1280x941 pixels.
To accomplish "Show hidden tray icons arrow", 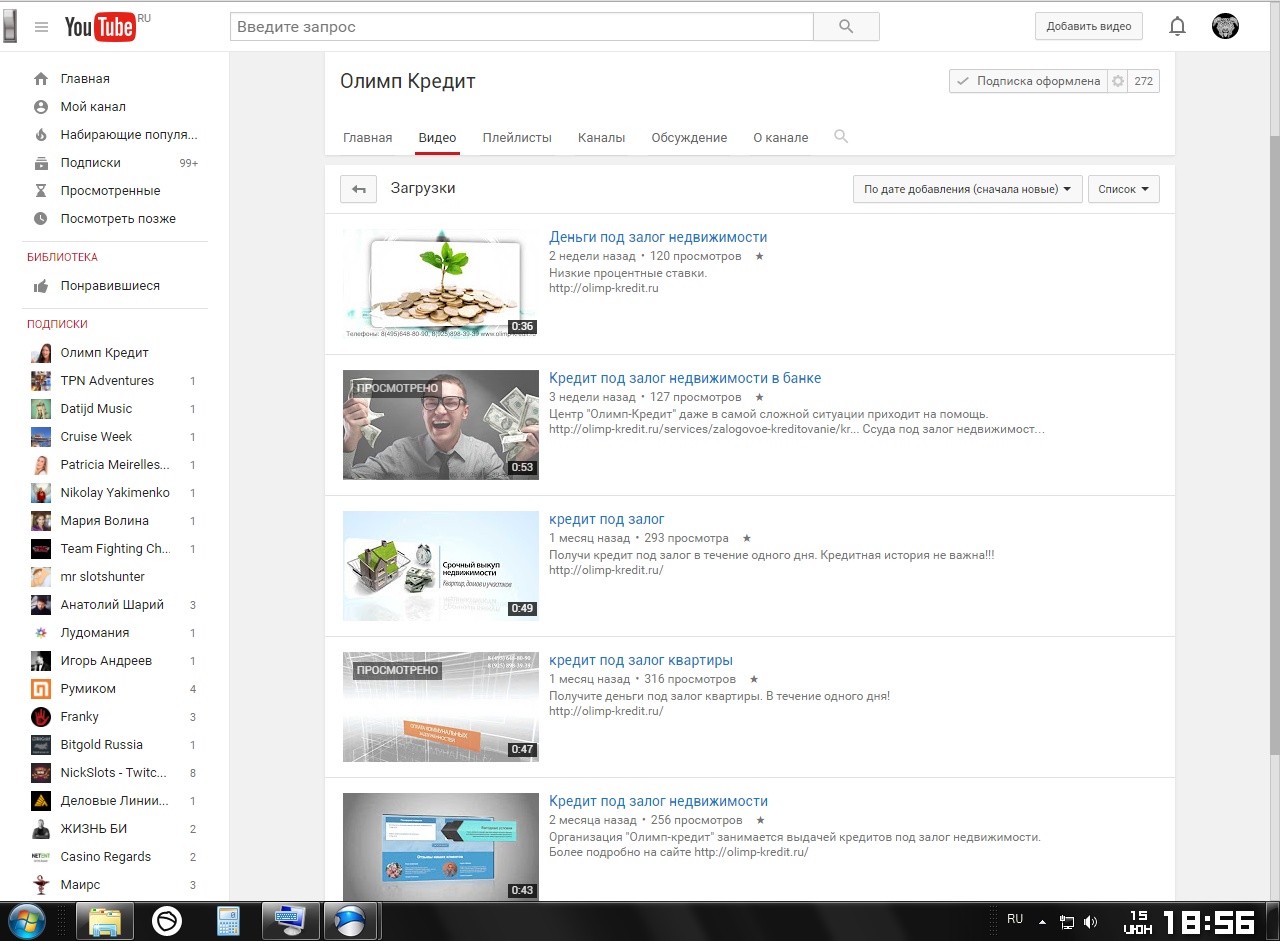I will point(1042,922).
